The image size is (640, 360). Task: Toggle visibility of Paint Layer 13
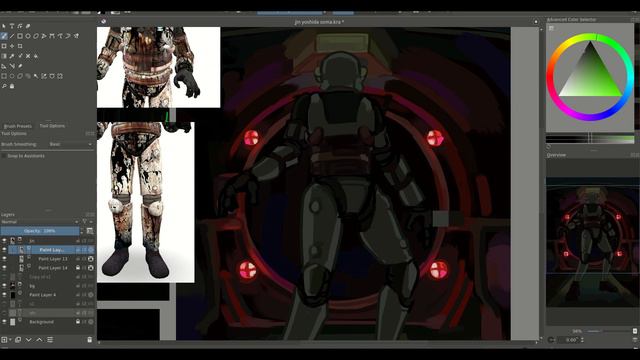pyautogui.click(x=4, y=259)
